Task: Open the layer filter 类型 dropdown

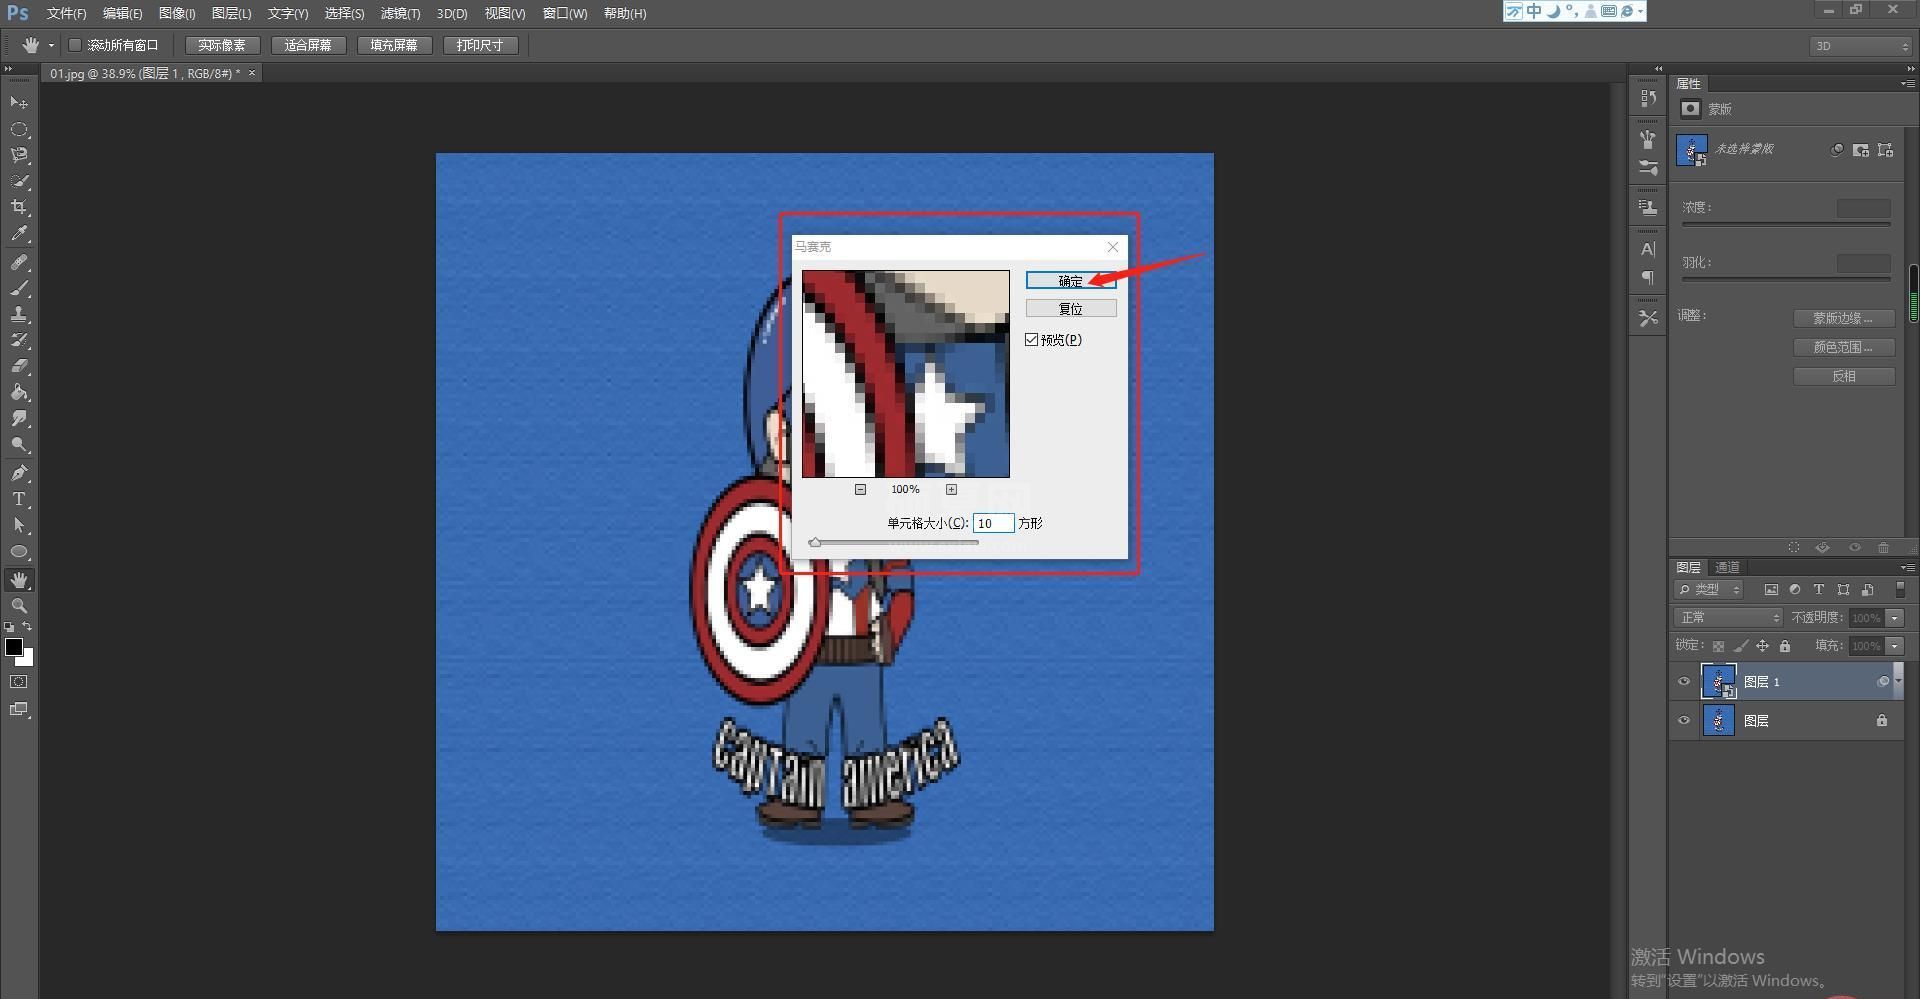Action: [1709, 590]
